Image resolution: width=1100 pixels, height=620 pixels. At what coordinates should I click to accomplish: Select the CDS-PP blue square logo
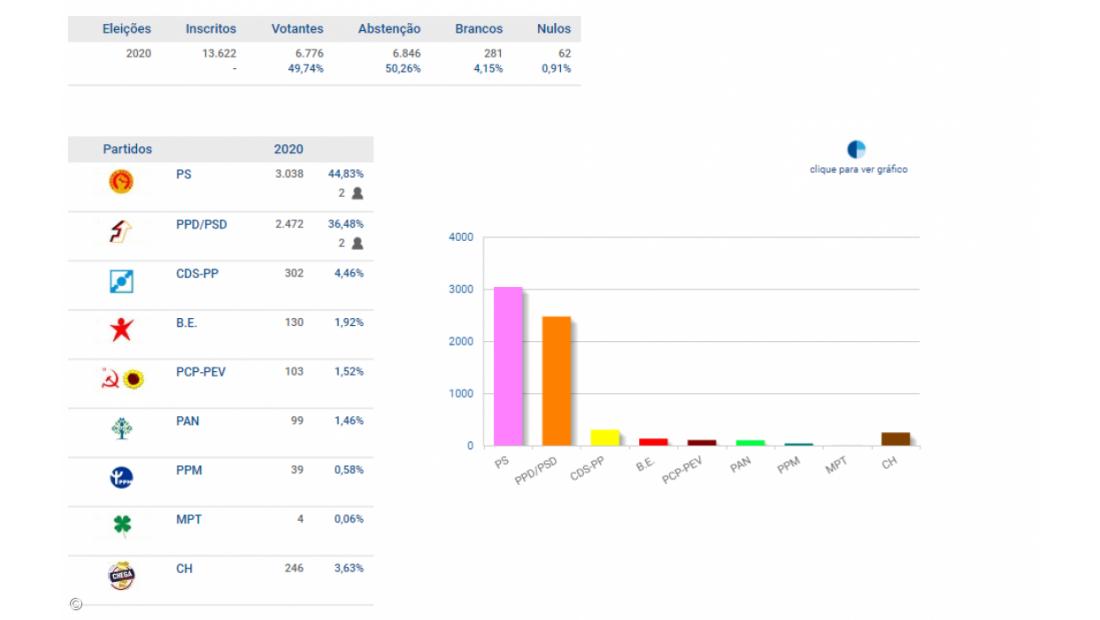click(121, 282)
